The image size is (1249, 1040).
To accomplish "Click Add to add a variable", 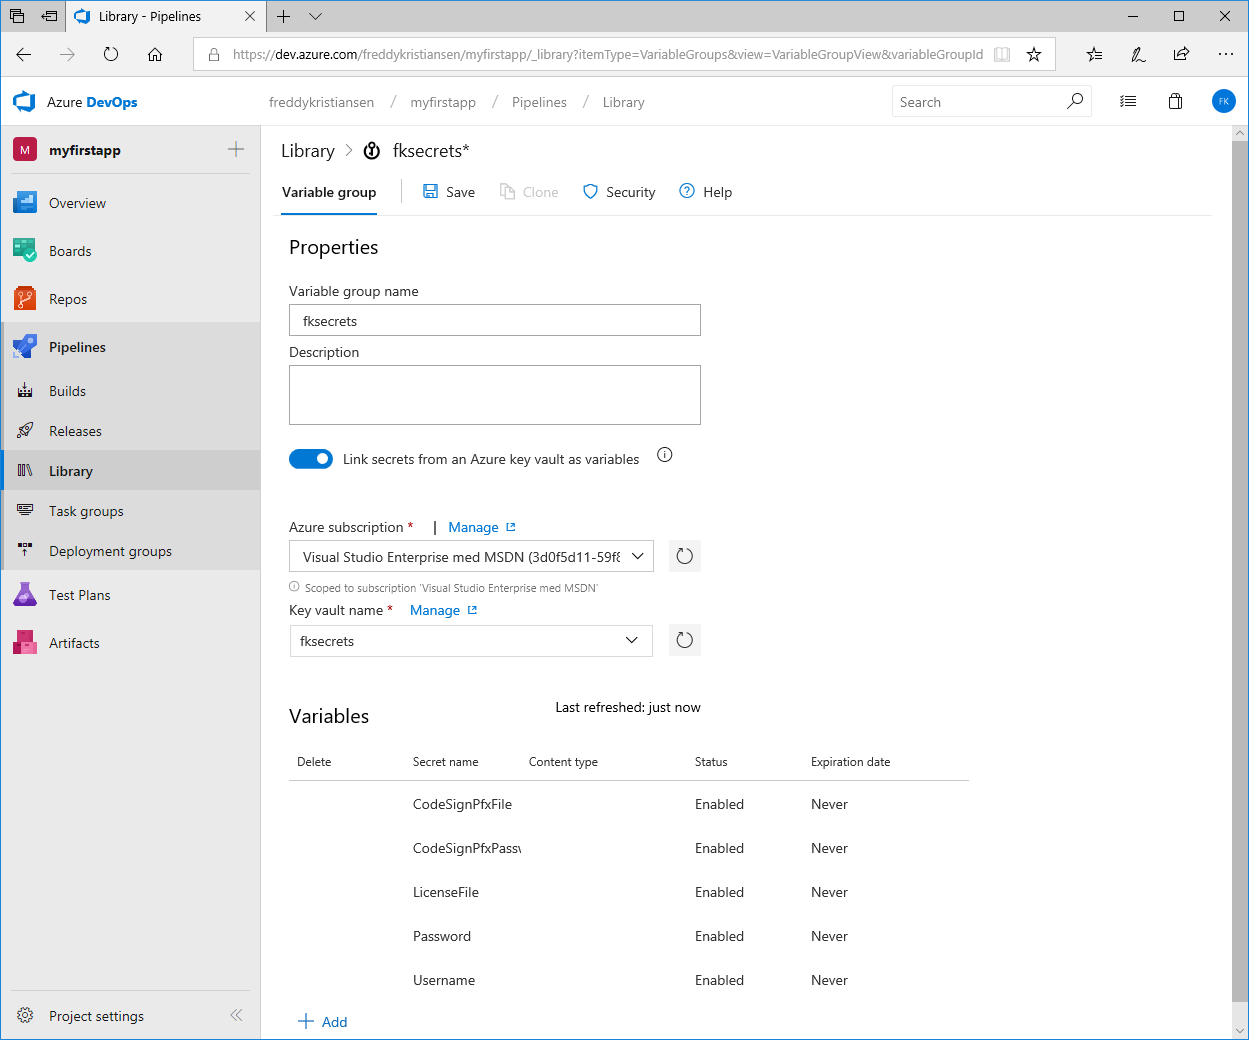I will [323, 1021].
